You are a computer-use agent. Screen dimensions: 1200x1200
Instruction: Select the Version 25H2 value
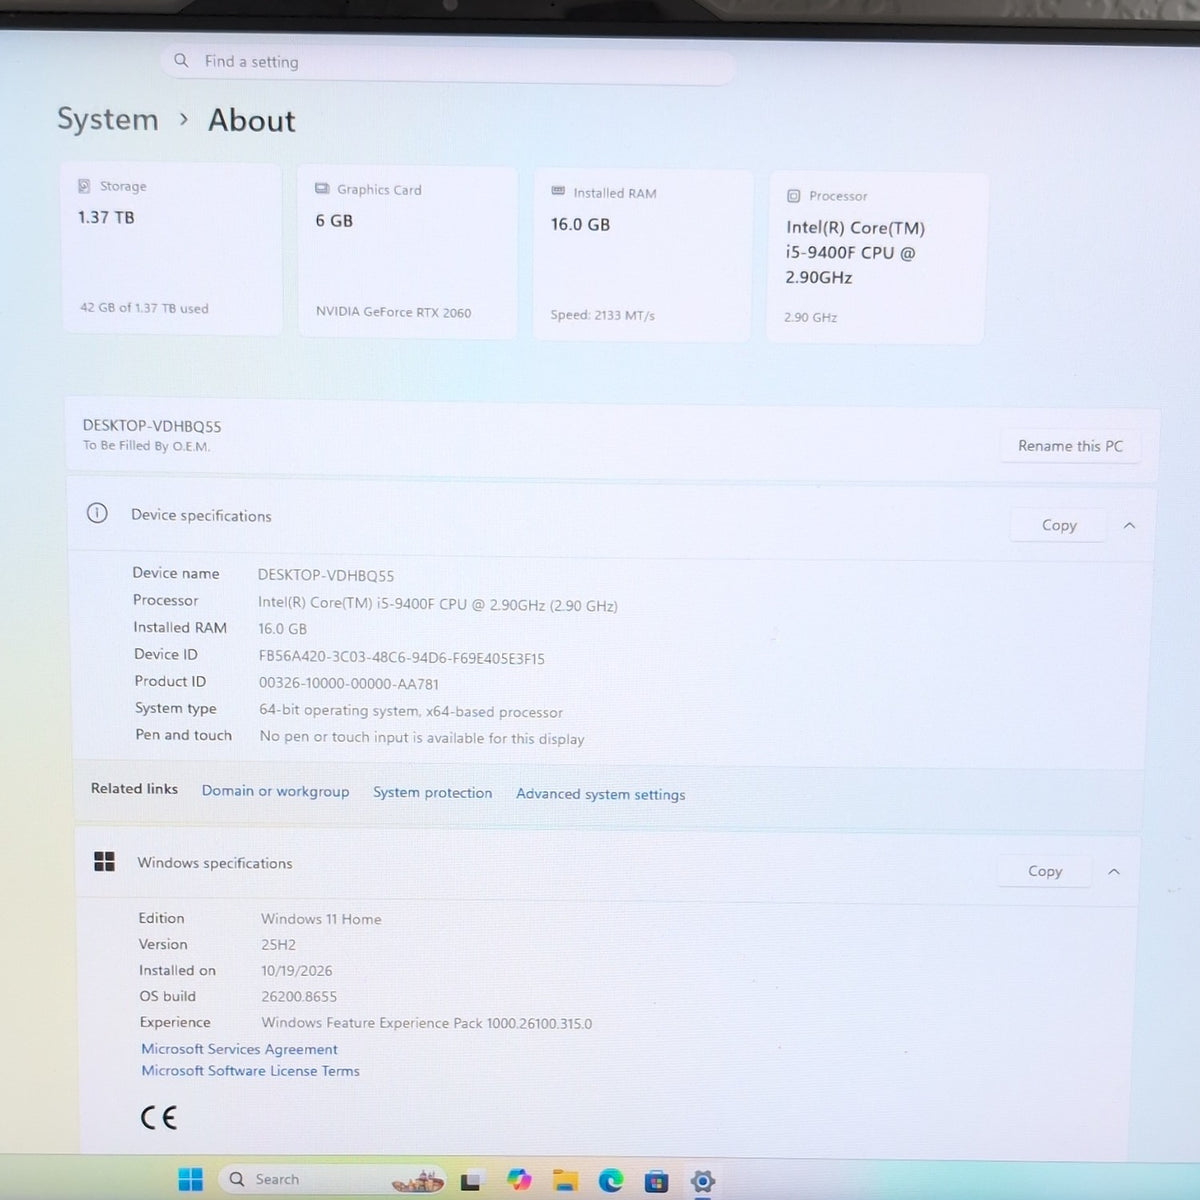click(278, 945)
